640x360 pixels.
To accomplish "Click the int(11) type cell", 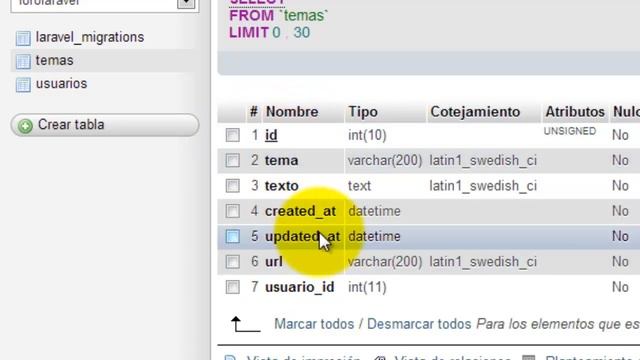I will click(367, 287).
